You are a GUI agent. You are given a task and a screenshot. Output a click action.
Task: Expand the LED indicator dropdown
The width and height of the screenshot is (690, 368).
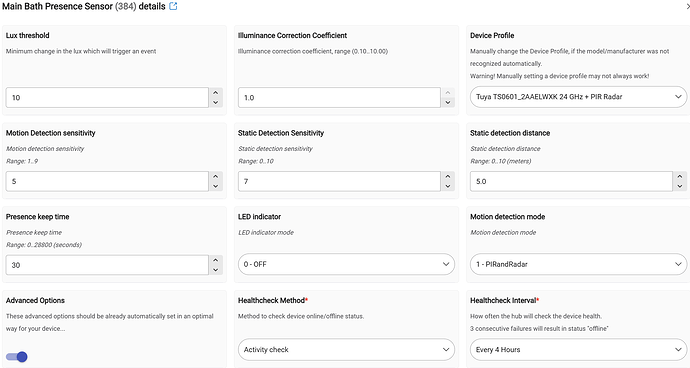[x=346, y=264]
